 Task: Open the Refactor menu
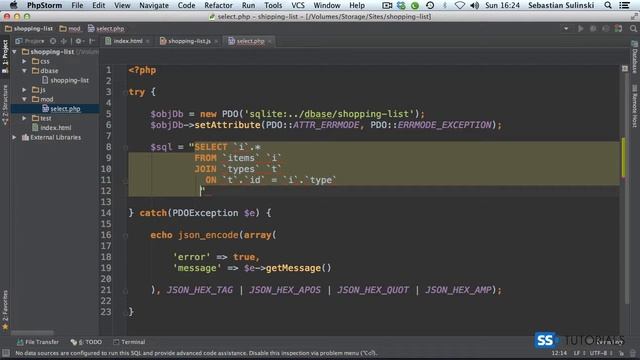[x=218, y=5]
